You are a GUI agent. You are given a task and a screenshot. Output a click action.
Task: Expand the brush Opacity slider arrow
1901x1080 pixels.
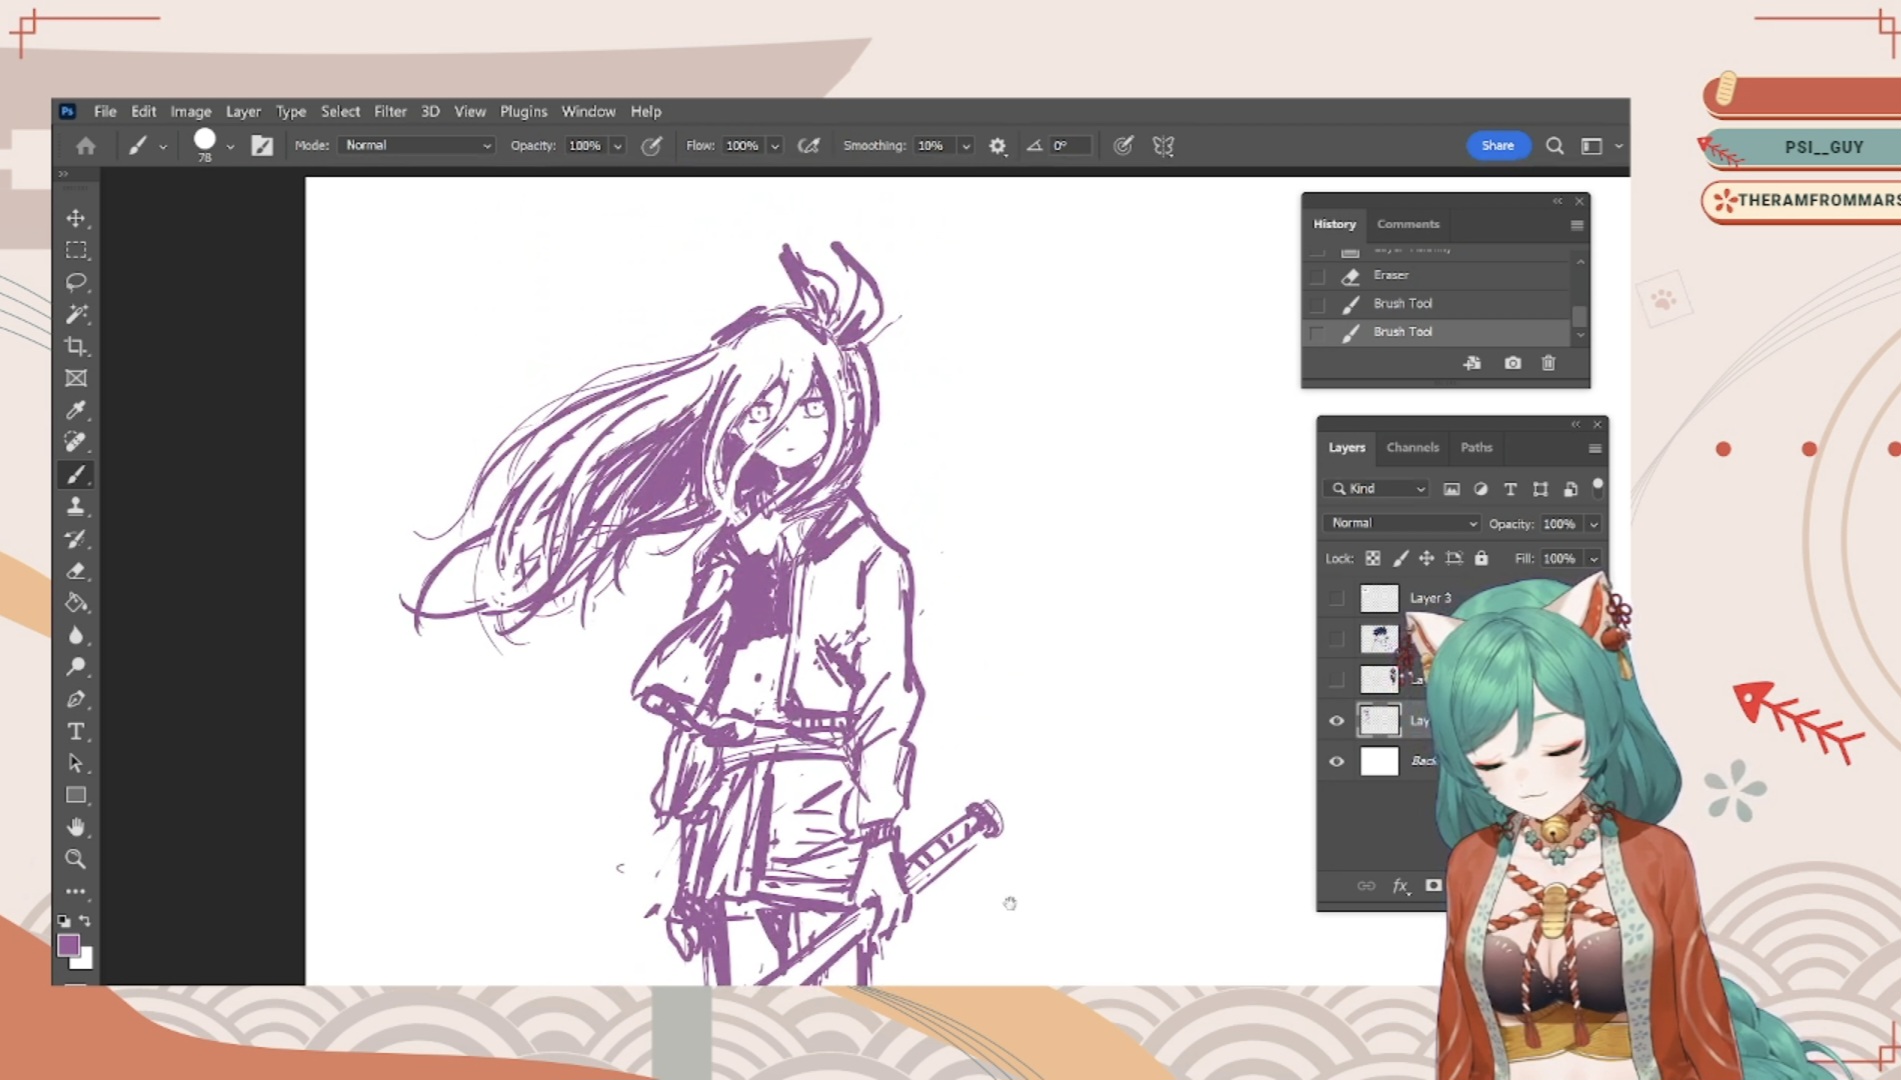(x=617, y=146)
